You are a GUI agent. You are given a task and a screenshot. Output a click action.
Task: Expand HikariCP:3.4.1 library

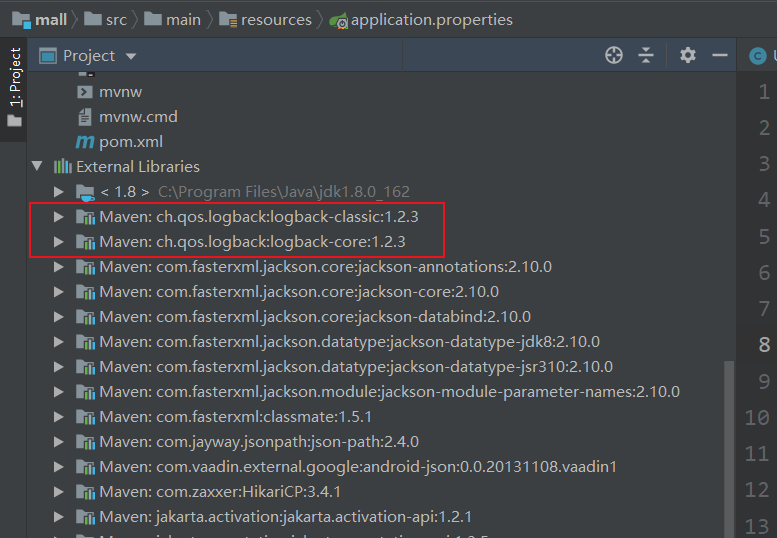pos(58,491)
